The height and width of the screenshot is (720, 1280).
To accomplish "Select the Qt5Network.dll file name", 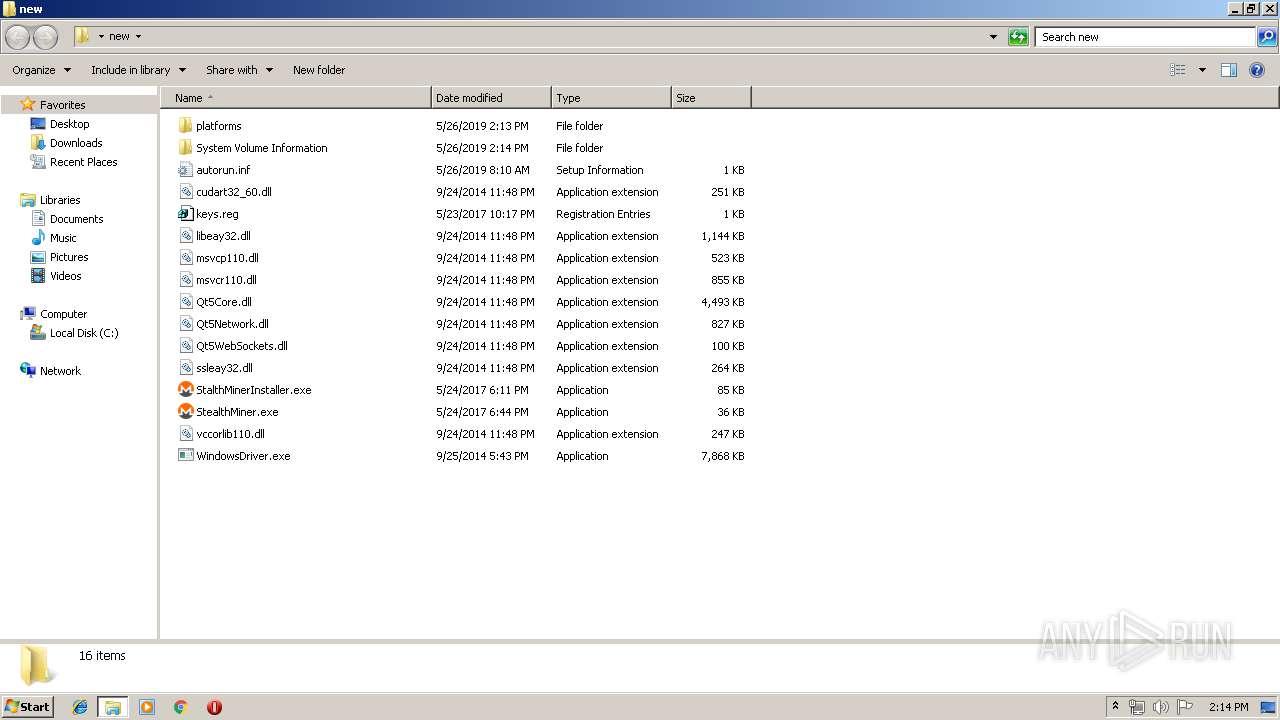I will click(232, 324).
